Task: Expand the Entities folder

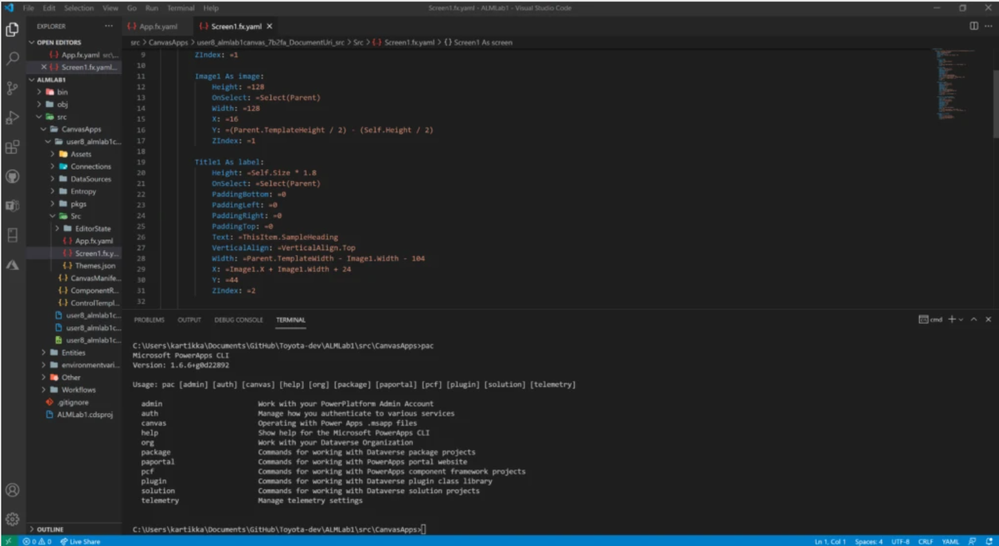Action: coord(73,352)
